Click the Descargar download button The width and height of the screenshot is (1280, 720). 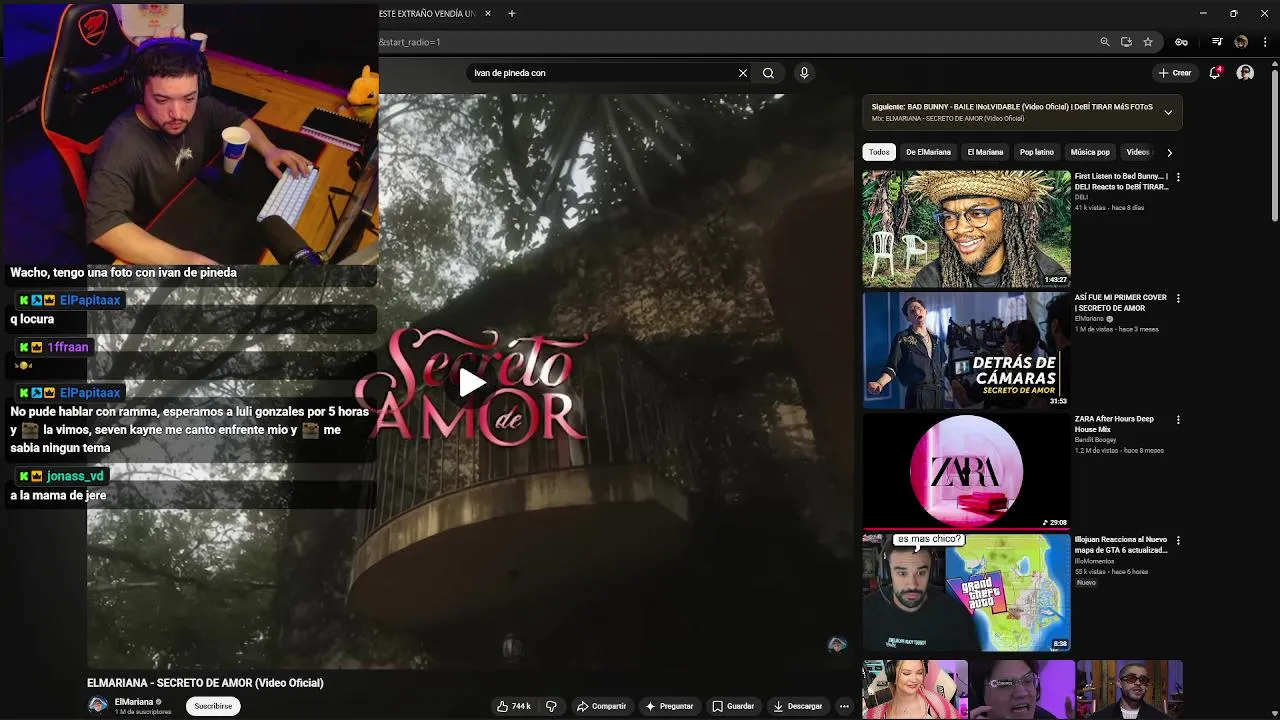[x=798, y=706]
